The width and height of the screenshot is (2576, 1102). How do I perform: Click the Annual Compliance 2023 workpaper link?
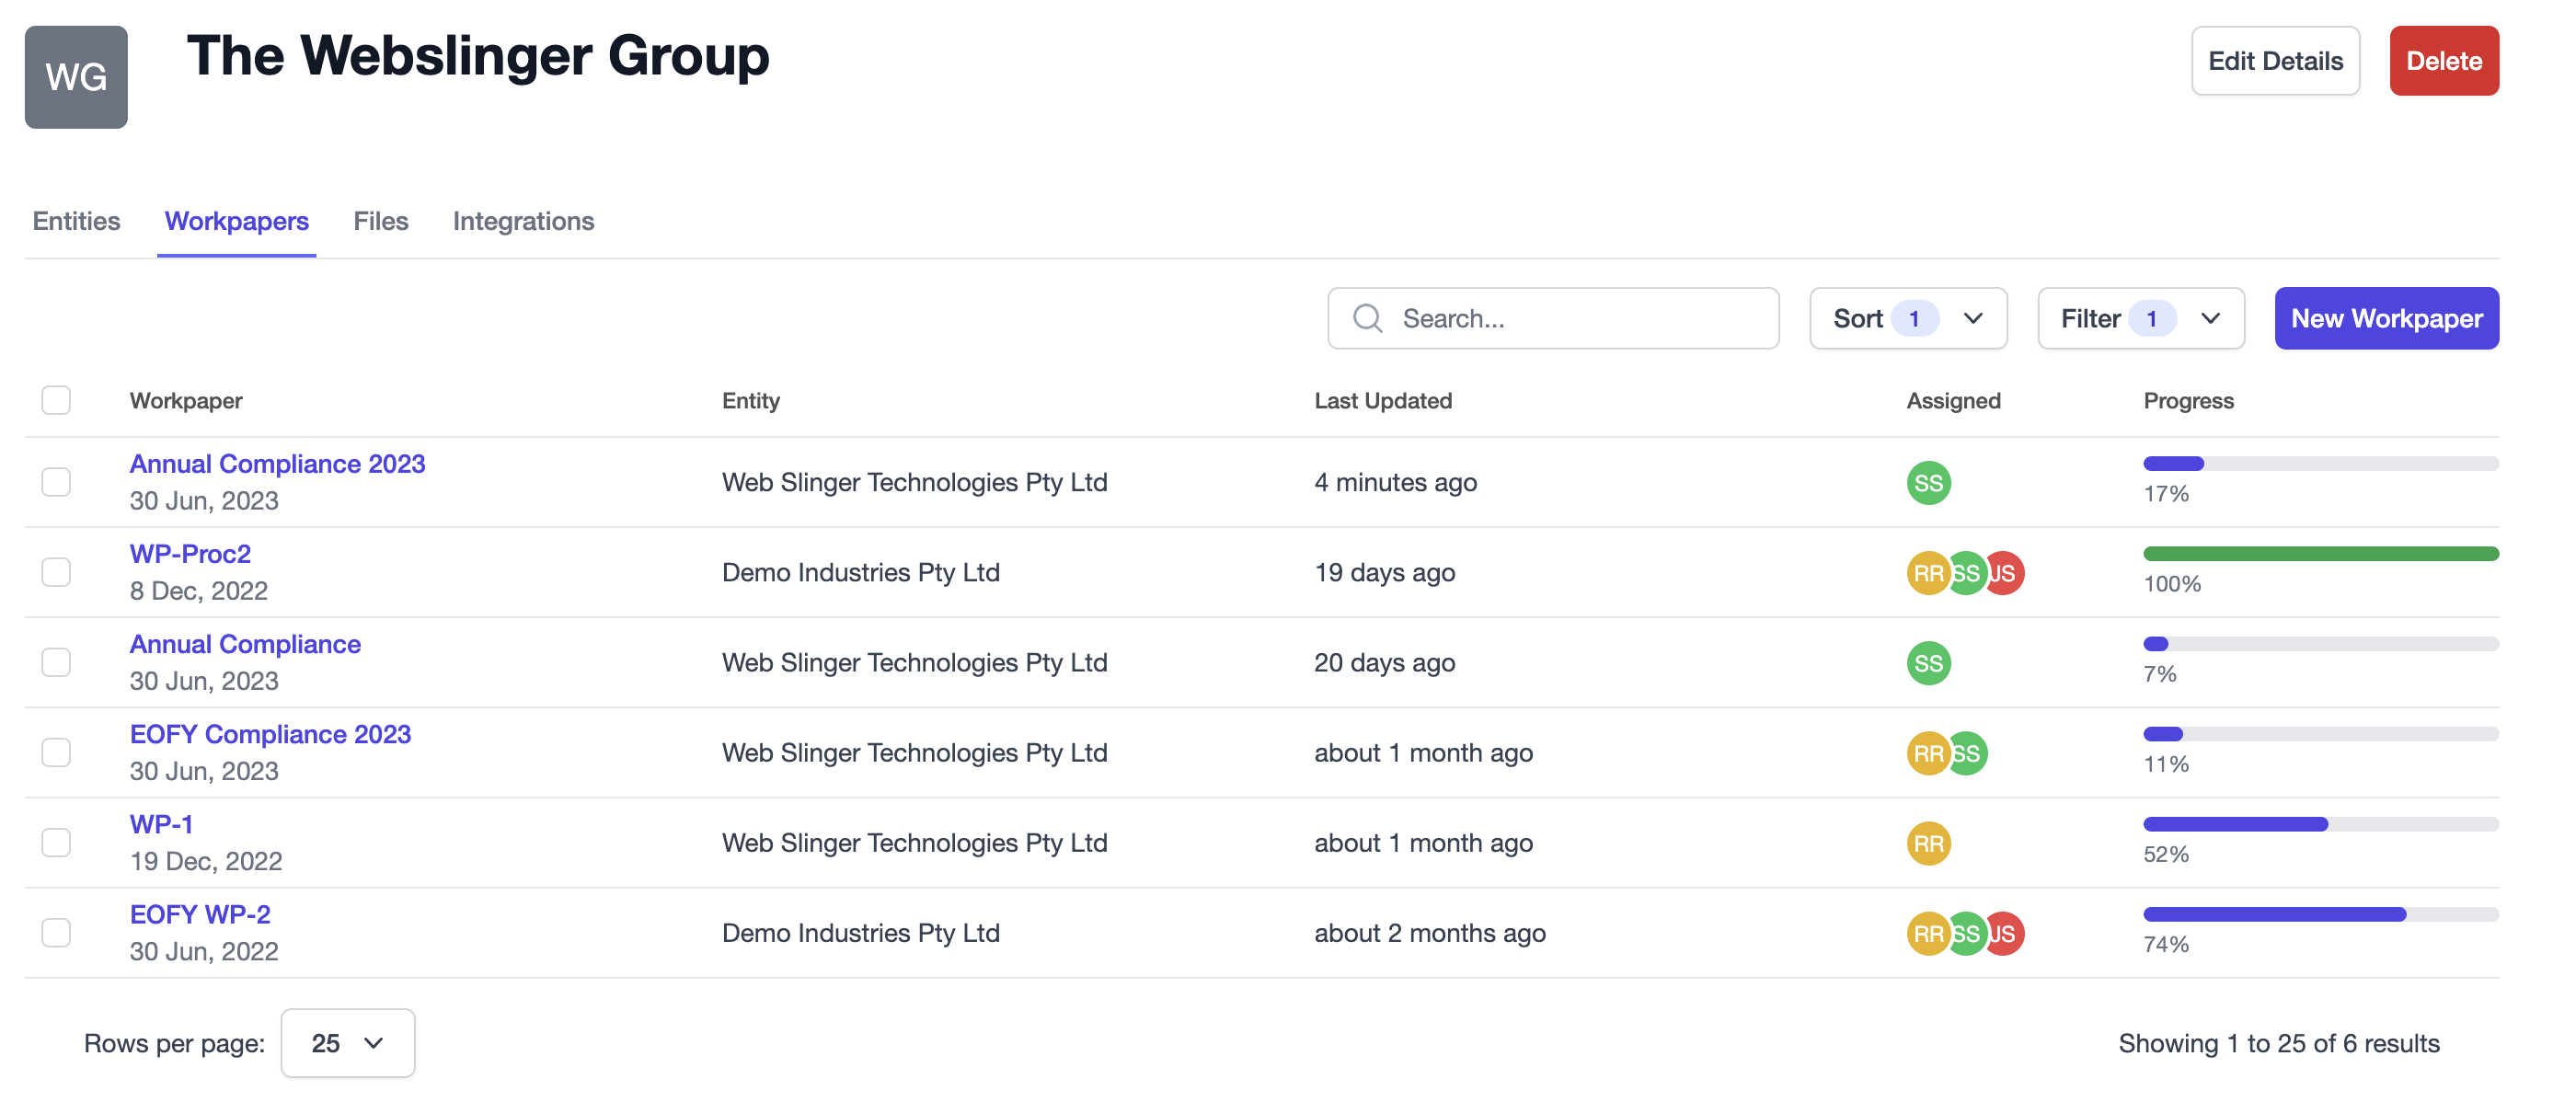[278, 463]
